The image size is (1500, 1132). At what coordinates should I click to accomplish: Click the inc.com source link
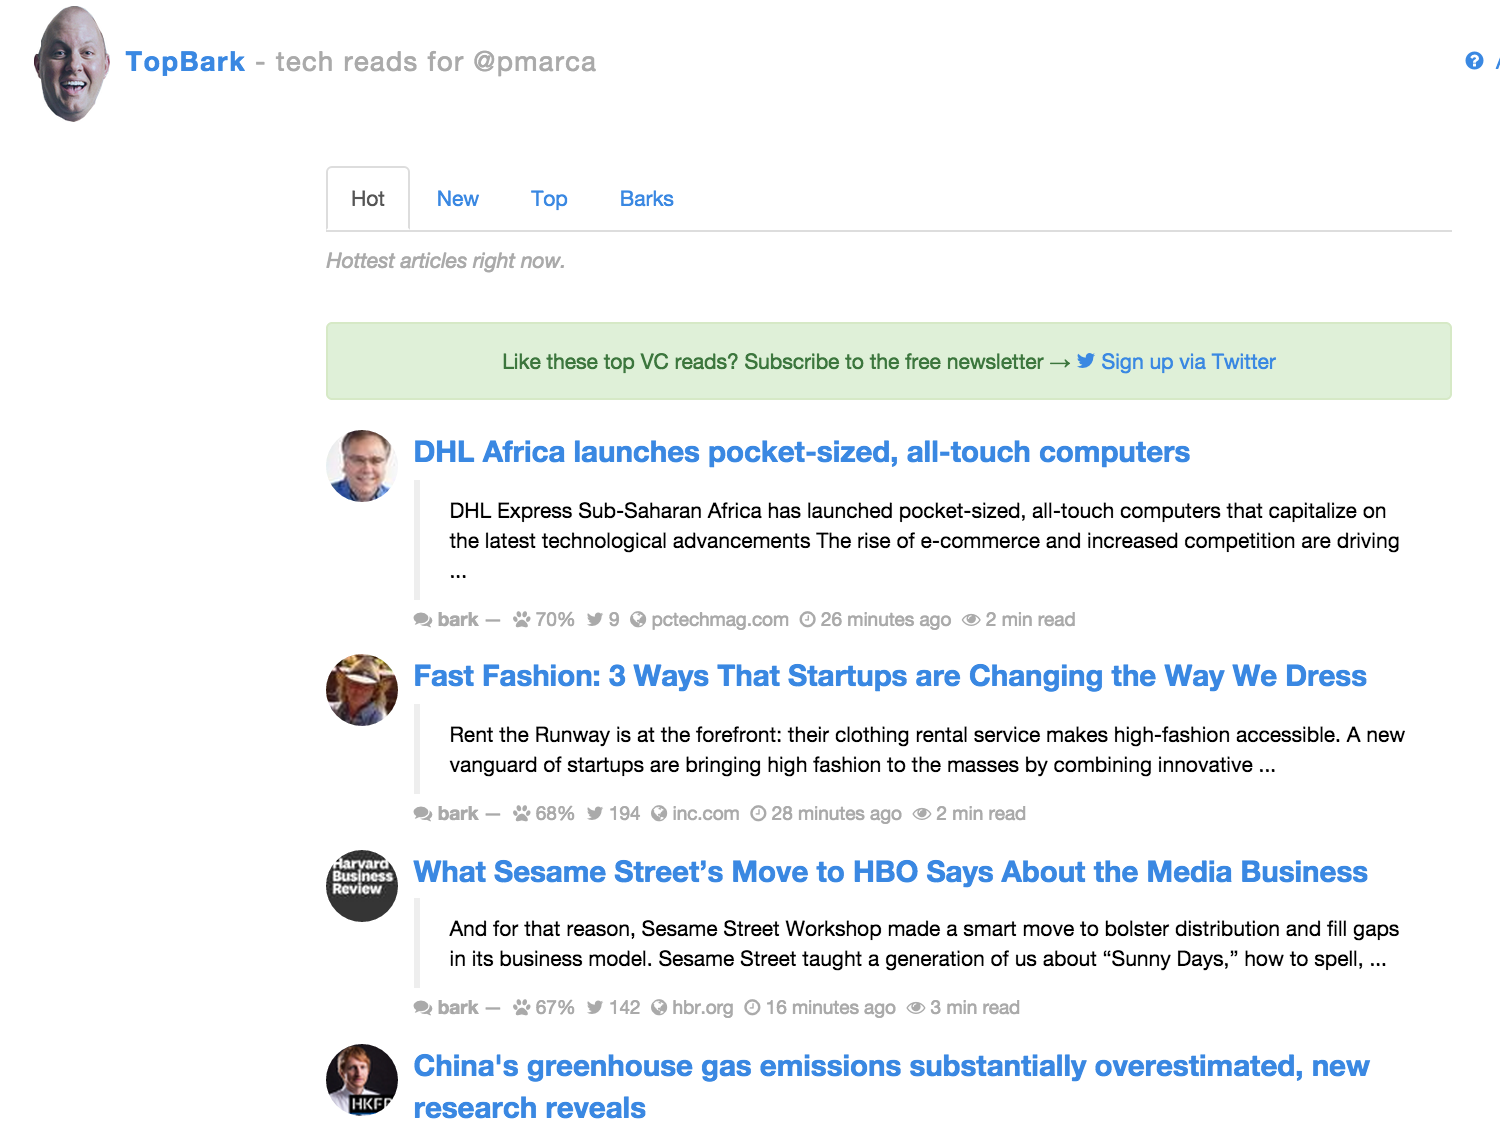pos(706,814)
